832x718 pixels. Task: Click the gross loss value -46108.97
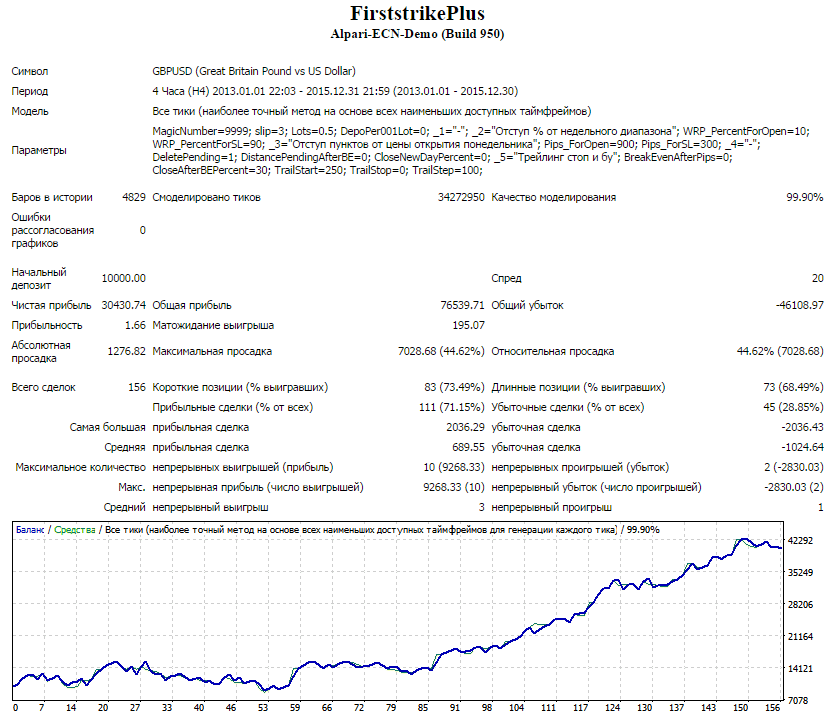point(800,305)
